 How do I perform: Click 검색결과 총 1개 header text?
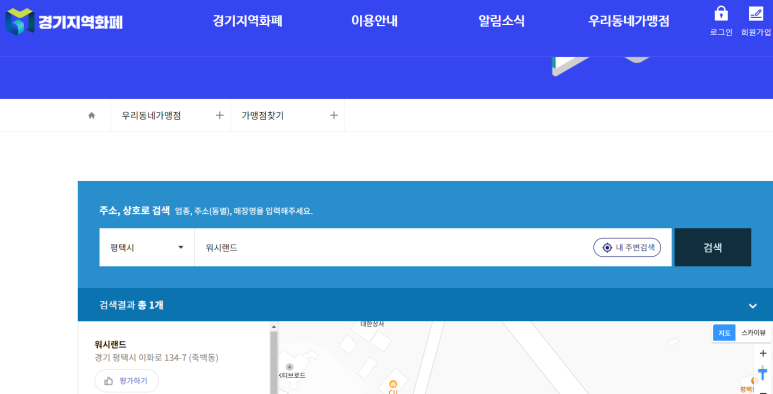point(131,305)
